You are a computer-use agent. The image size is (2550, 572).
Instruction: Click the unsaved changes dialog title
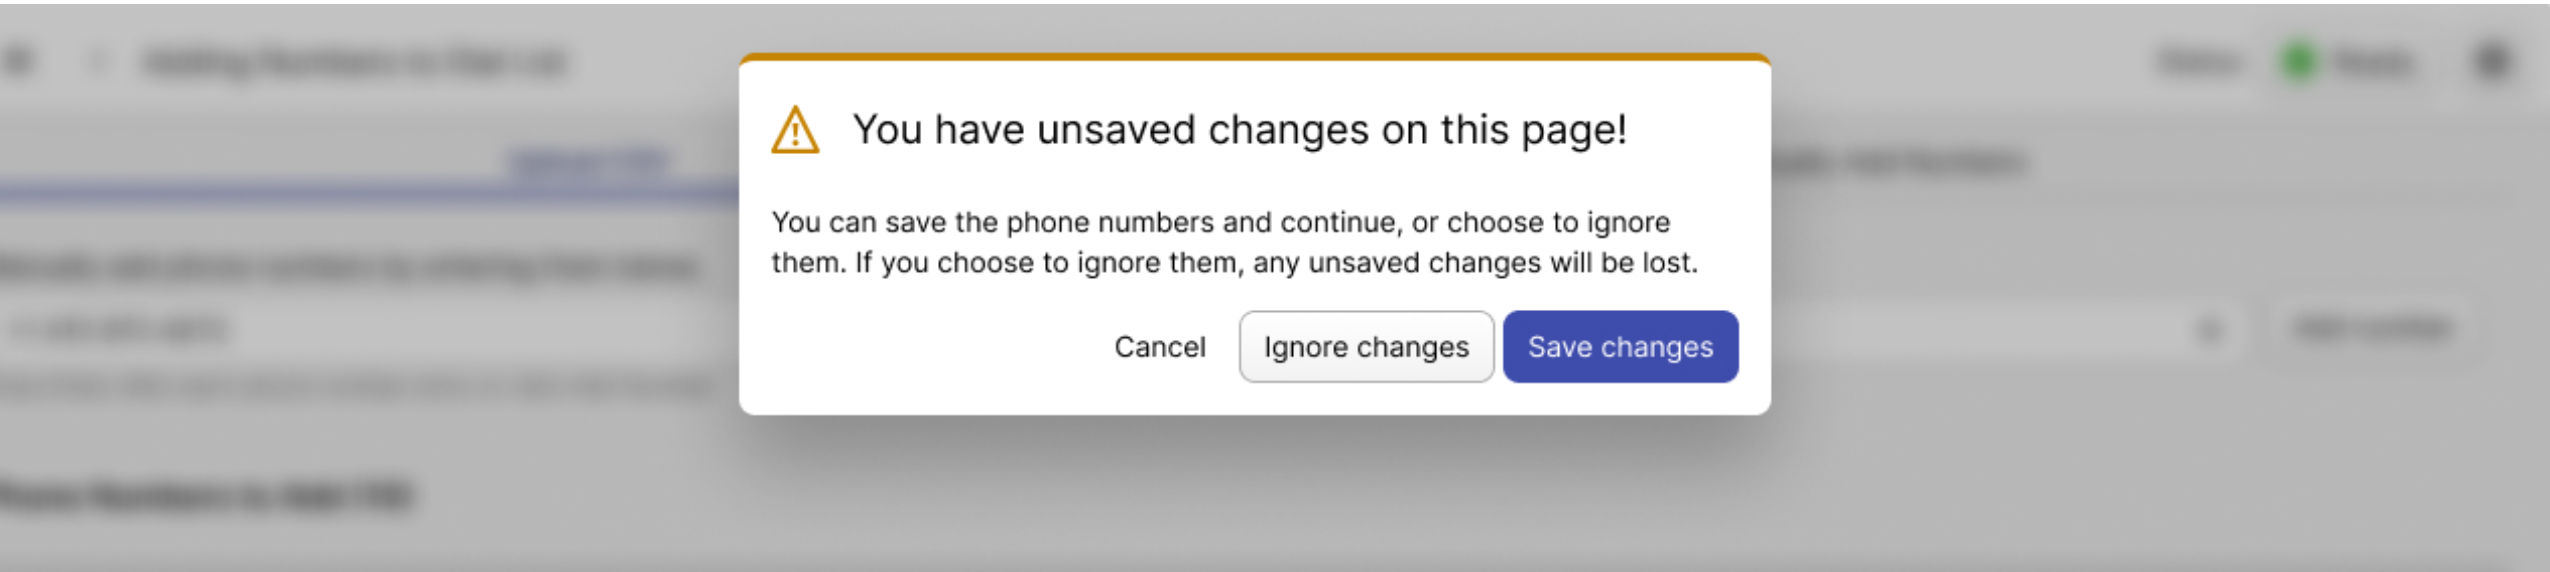click(x=1239, y=130)
